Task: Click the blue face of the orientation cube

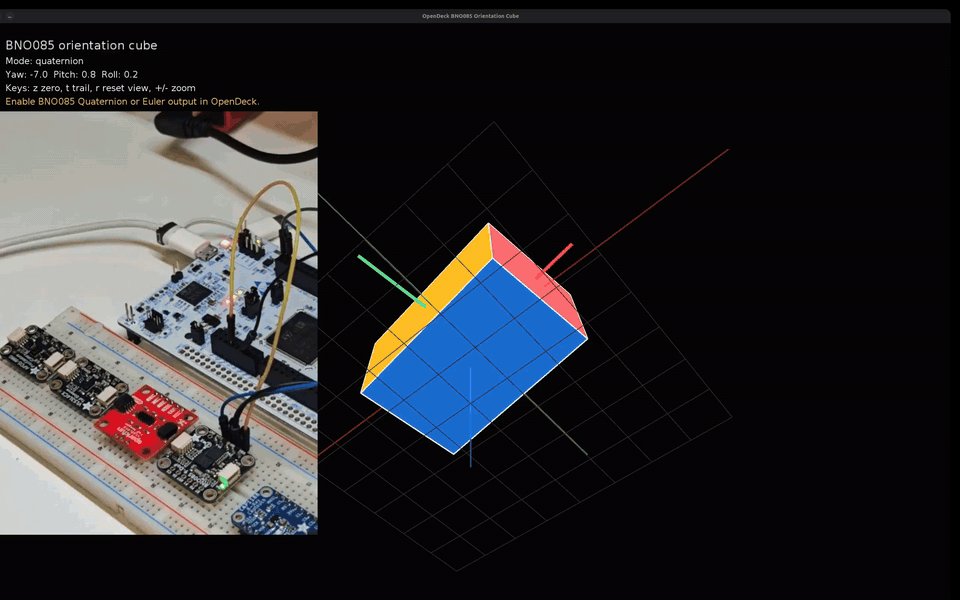Action: point(474,356)
